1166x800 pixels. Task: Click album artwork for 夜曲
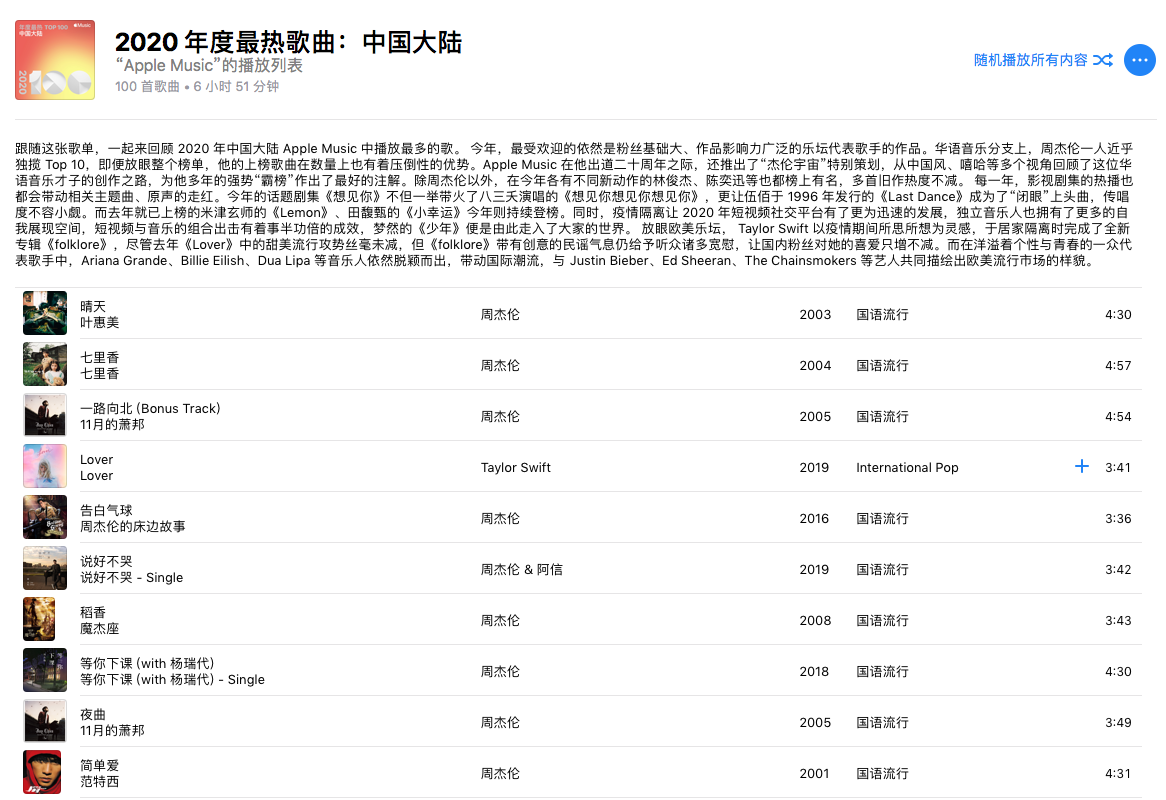click(45, 720)
